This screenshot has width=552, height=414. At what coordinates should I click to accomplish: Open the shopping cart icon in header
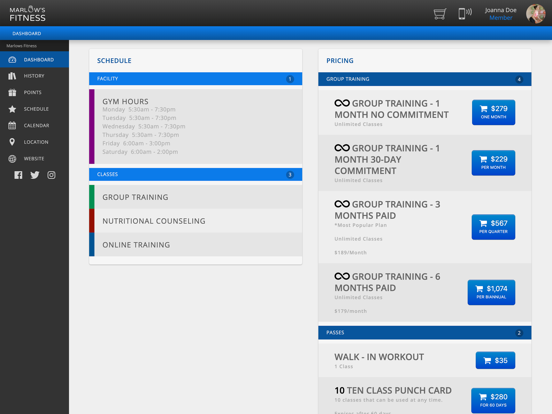pyautogui.click(x=440, y=14)
